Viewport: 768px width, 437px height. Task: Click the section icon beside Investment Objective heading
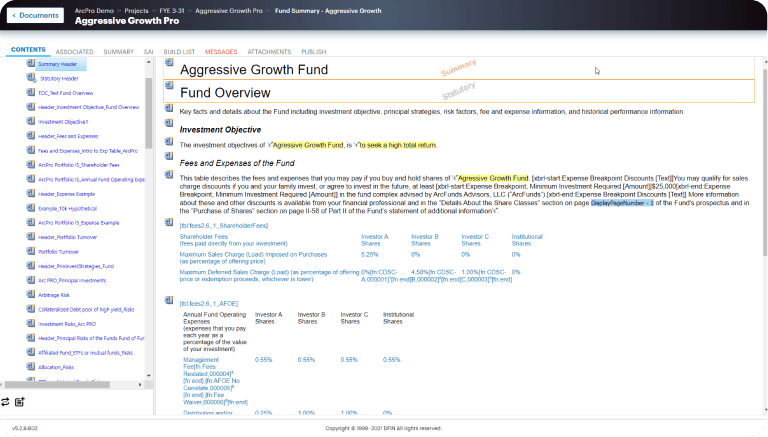169,123
